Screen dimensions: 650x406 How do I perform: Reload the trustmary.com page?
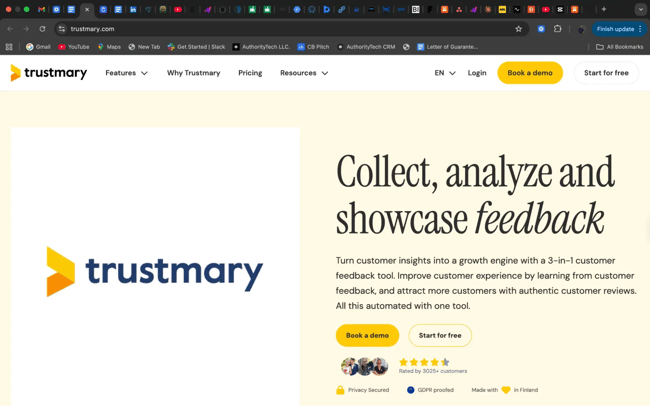tap(42, 29)
